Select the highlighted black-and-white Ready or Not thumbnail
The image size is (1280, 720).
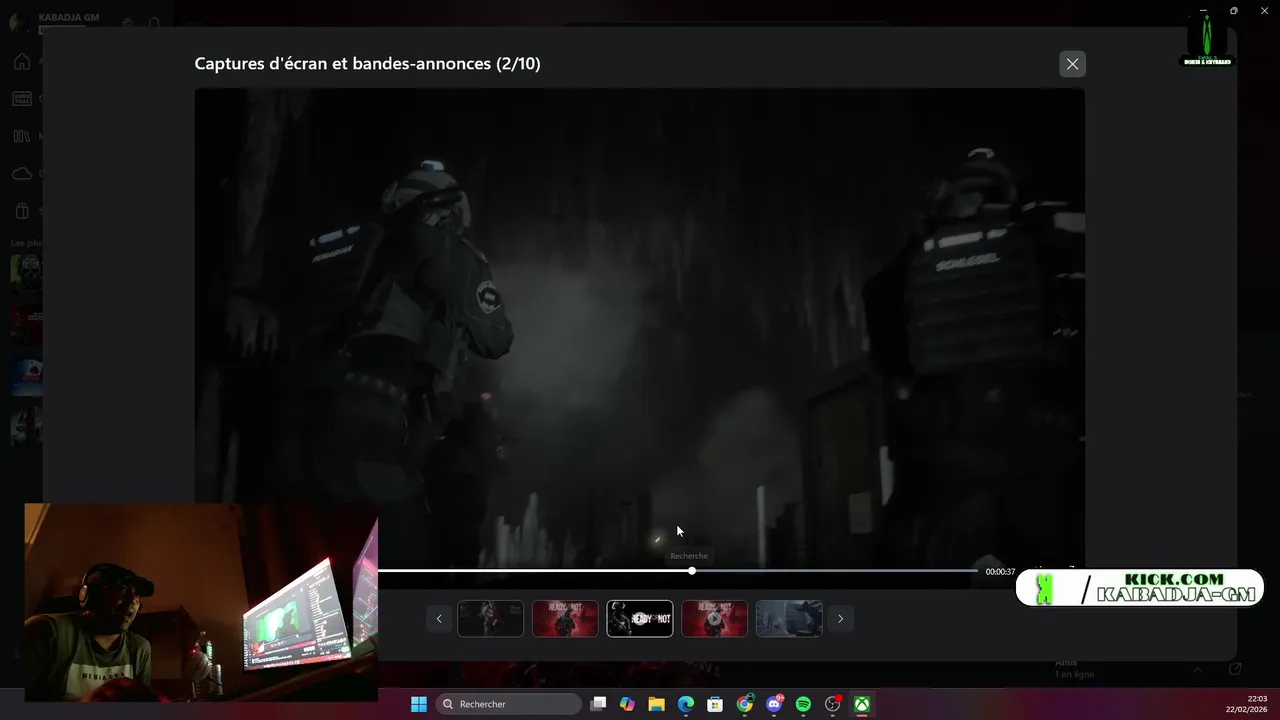tap(640, 619)
